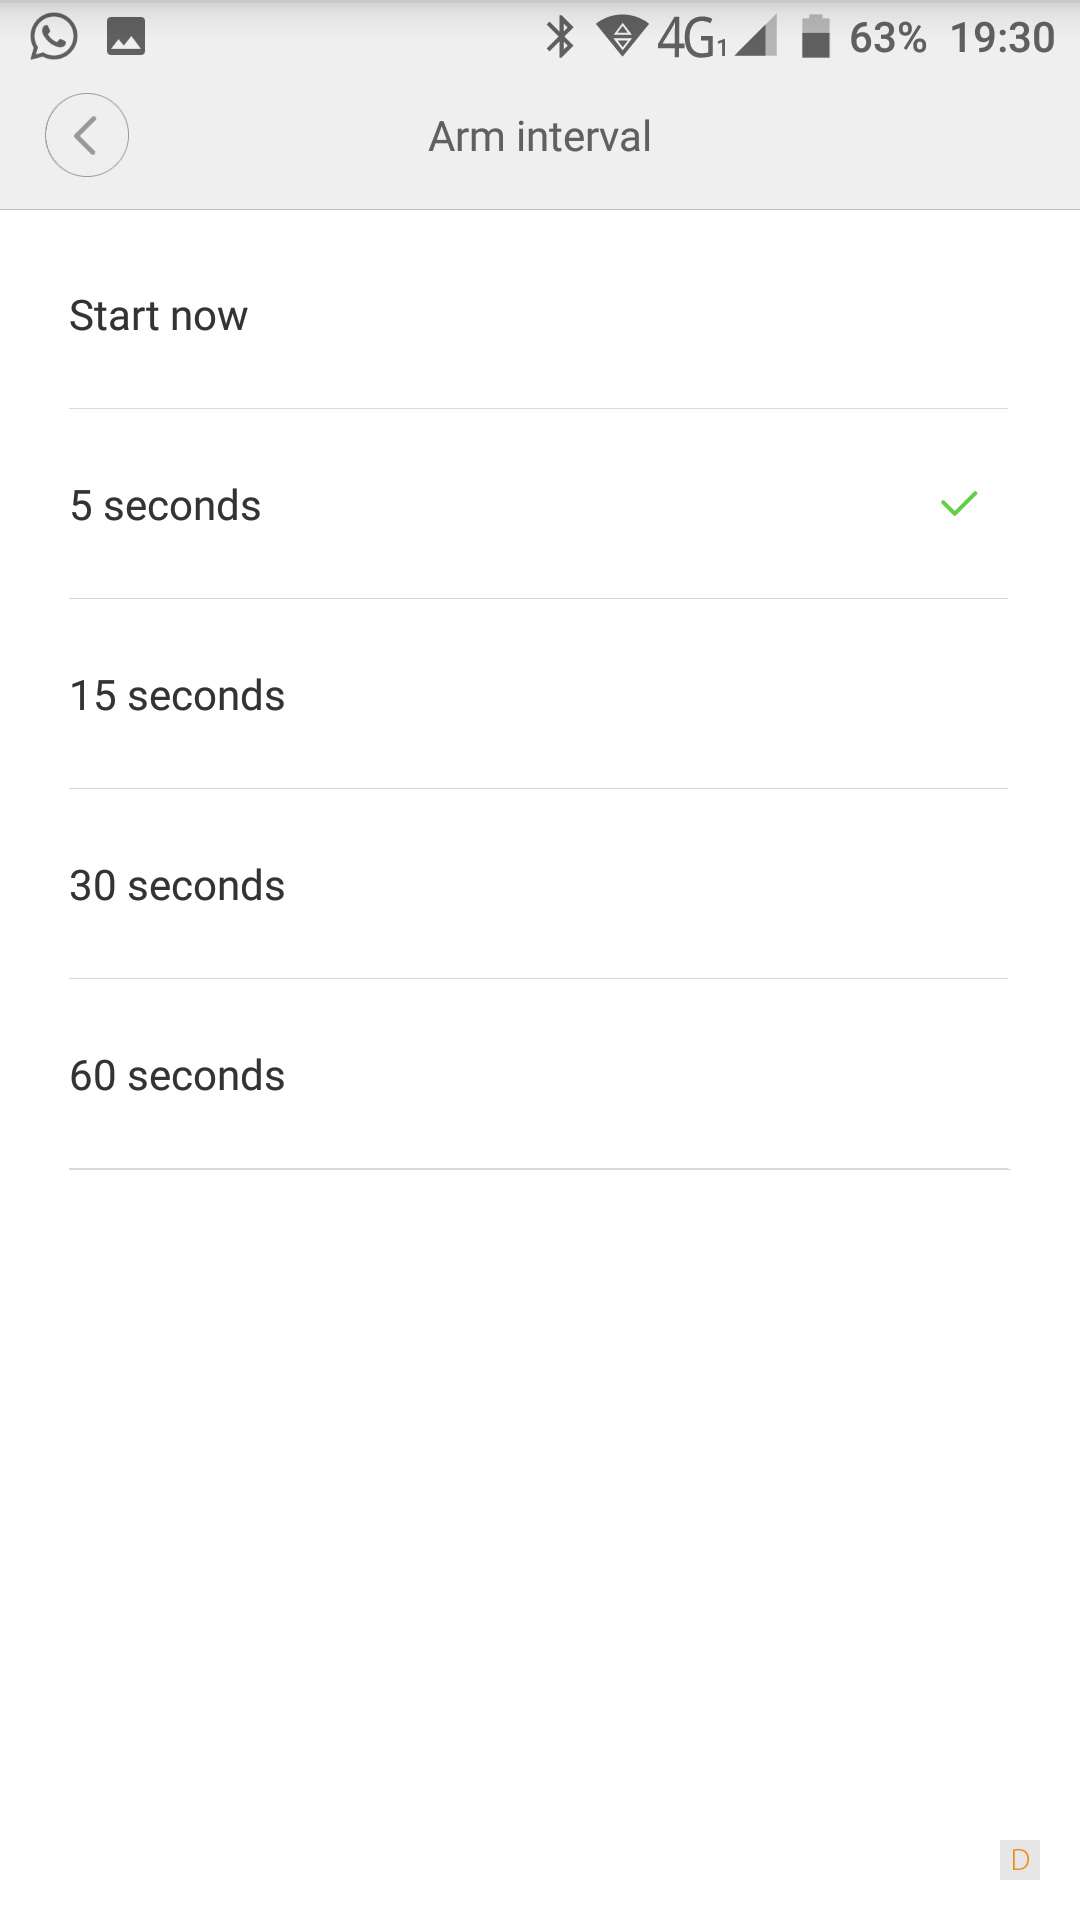Tap the mobile signal strength triangle
The height and width of the screenshot is (1920, 1080).
(x=757, y=38)
